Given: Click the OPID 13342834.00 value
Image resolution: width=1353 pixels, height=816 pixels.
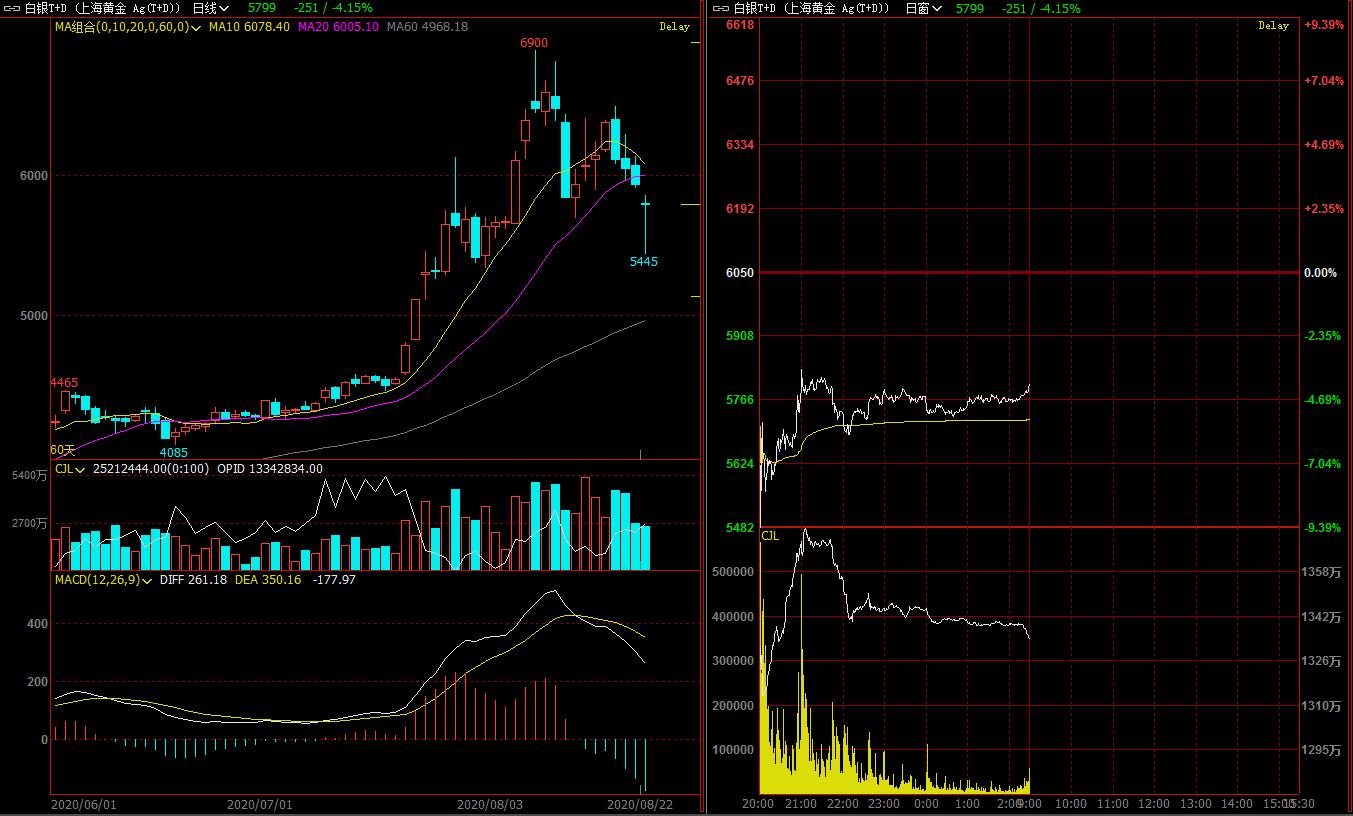Looking at the screenshot, I should 270,468.
